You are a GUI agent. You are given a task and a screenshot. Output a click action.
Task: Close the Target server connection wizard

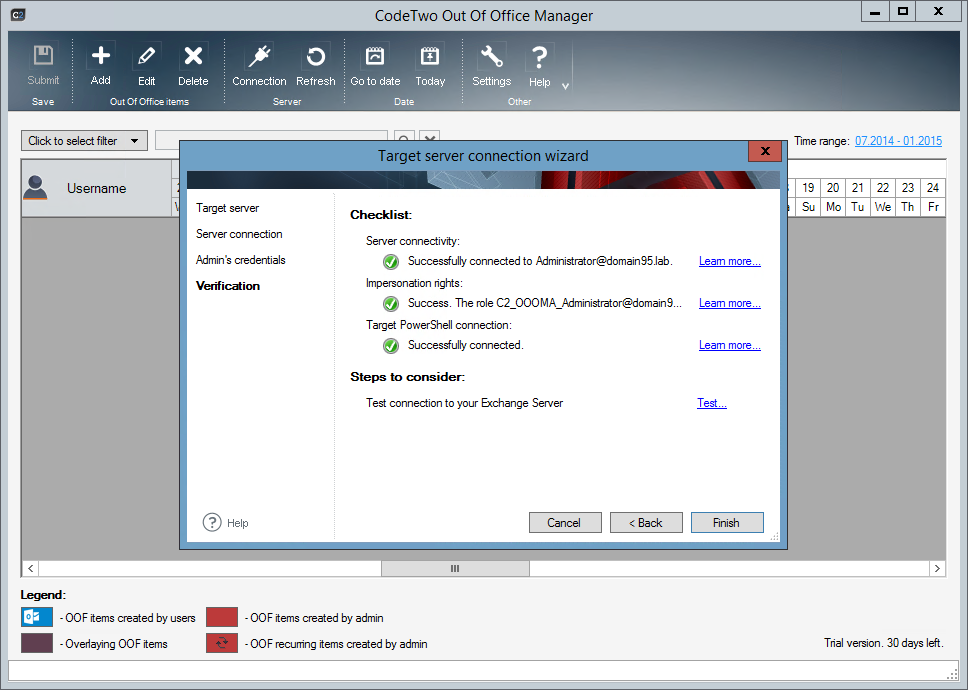pos(765,151)
